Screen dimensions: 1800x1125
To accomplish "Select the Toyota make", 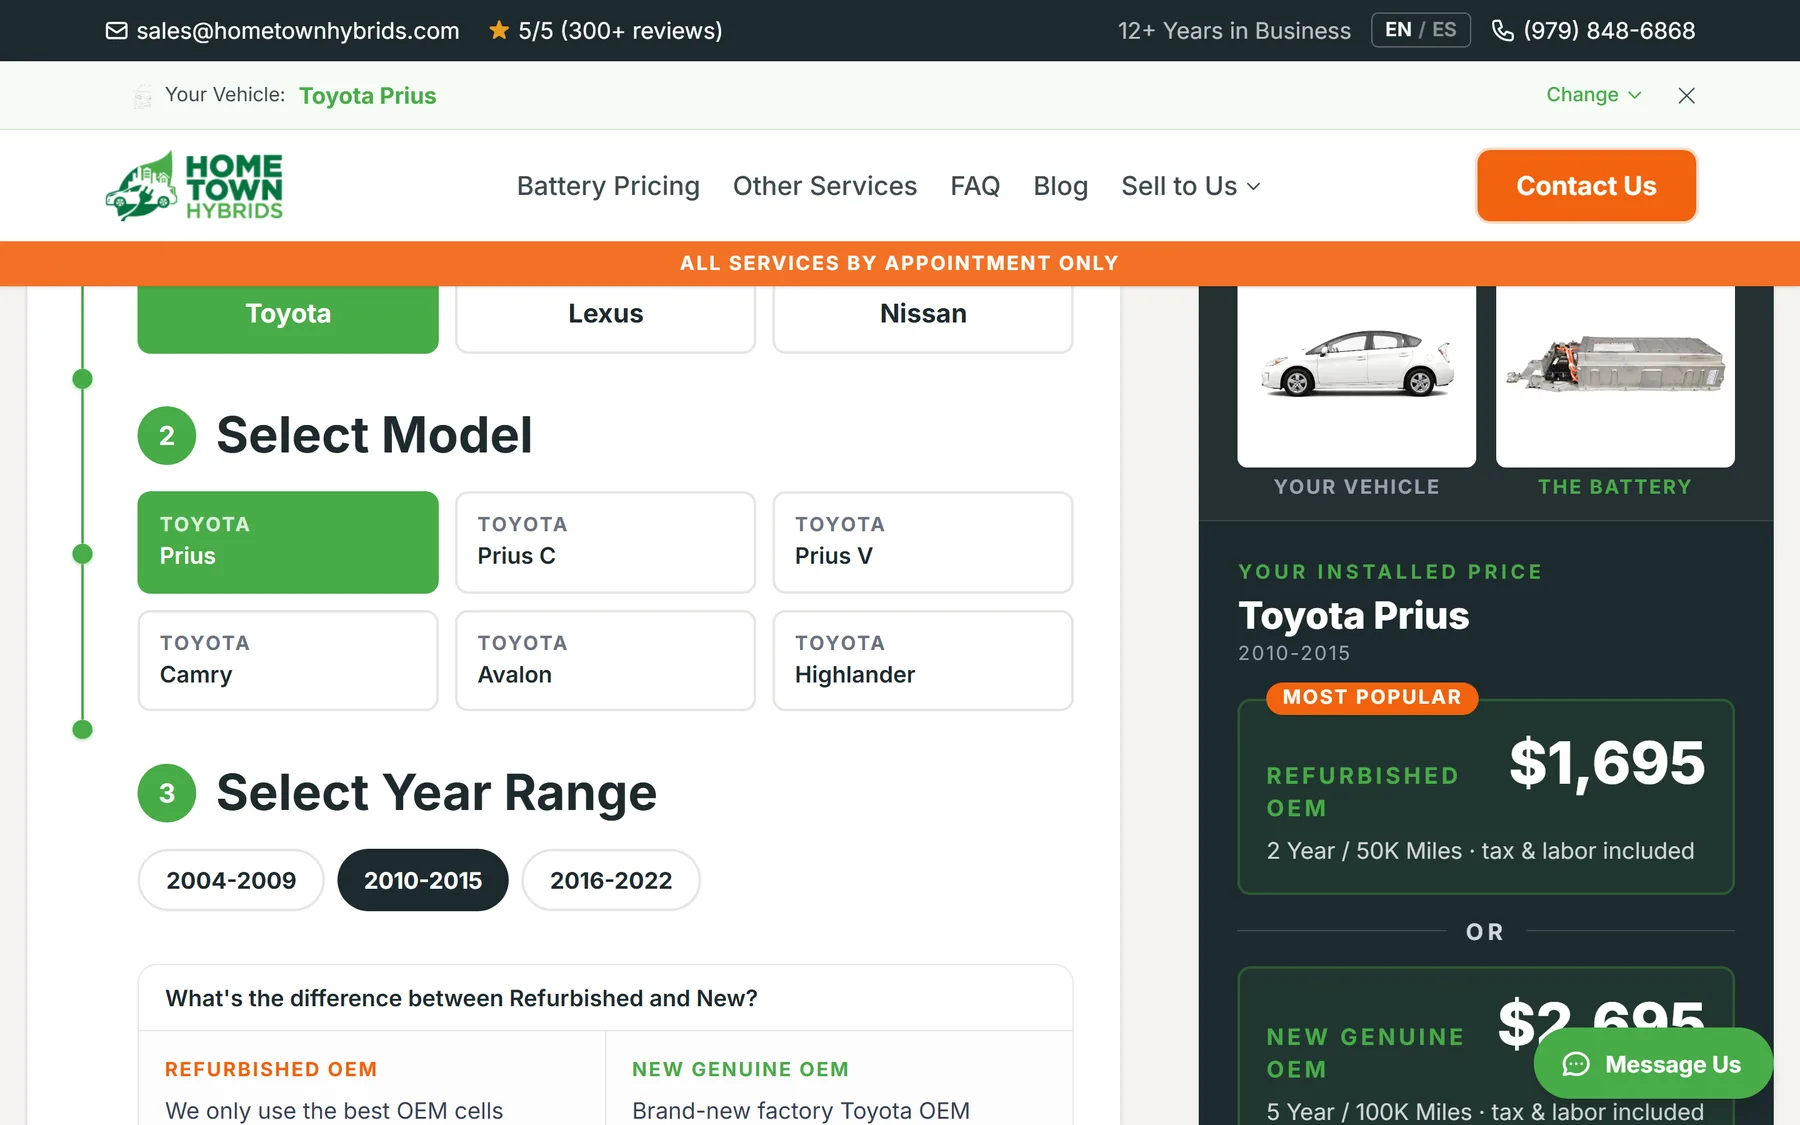I will [x=288, y=318].
